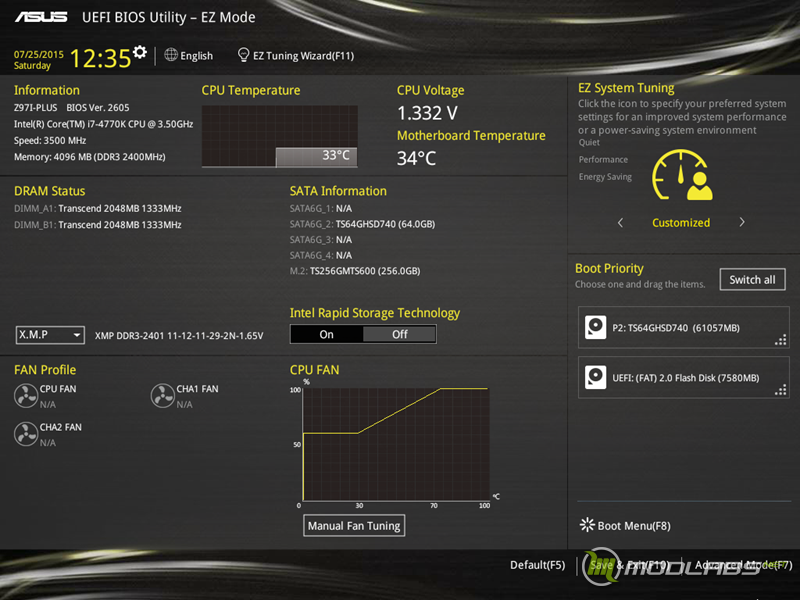Click the EZ System Tuning gauge icon
The height and width of the screenshot is (600, 800).
[682, 175]
